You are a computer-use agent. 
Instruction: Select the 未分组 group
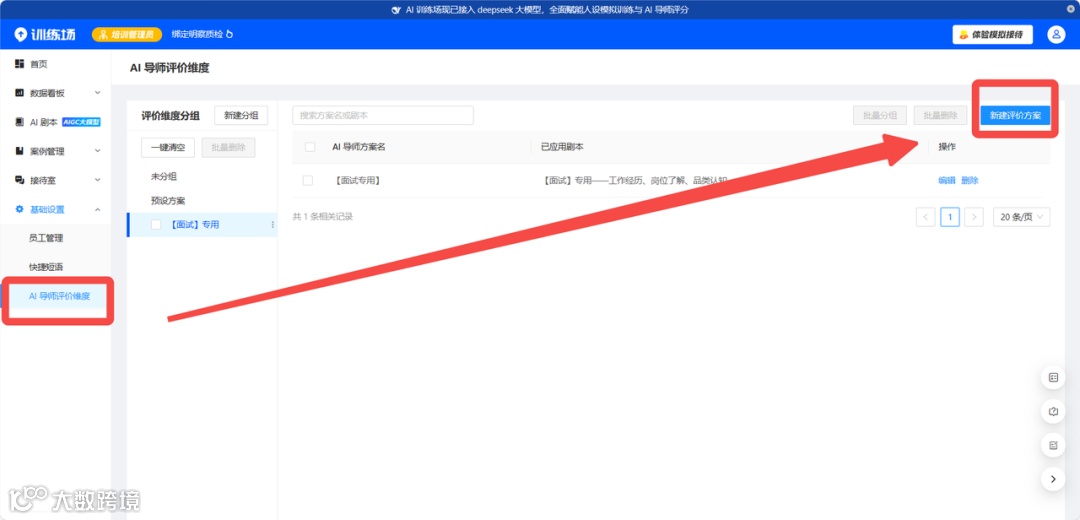[164, 177]
